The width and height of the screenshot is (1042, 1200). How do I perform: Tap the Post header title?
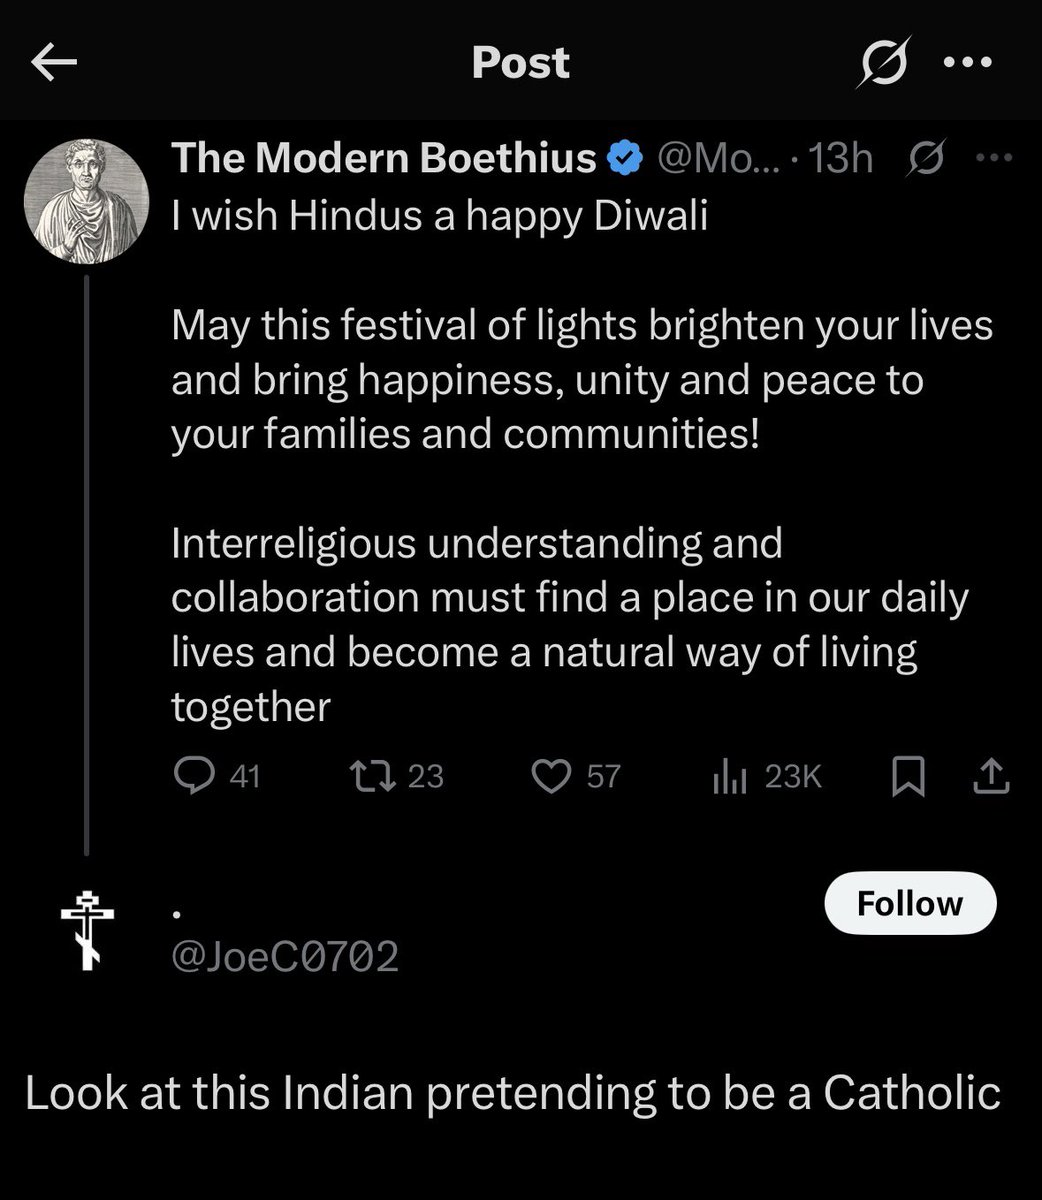tap(520, 63)
